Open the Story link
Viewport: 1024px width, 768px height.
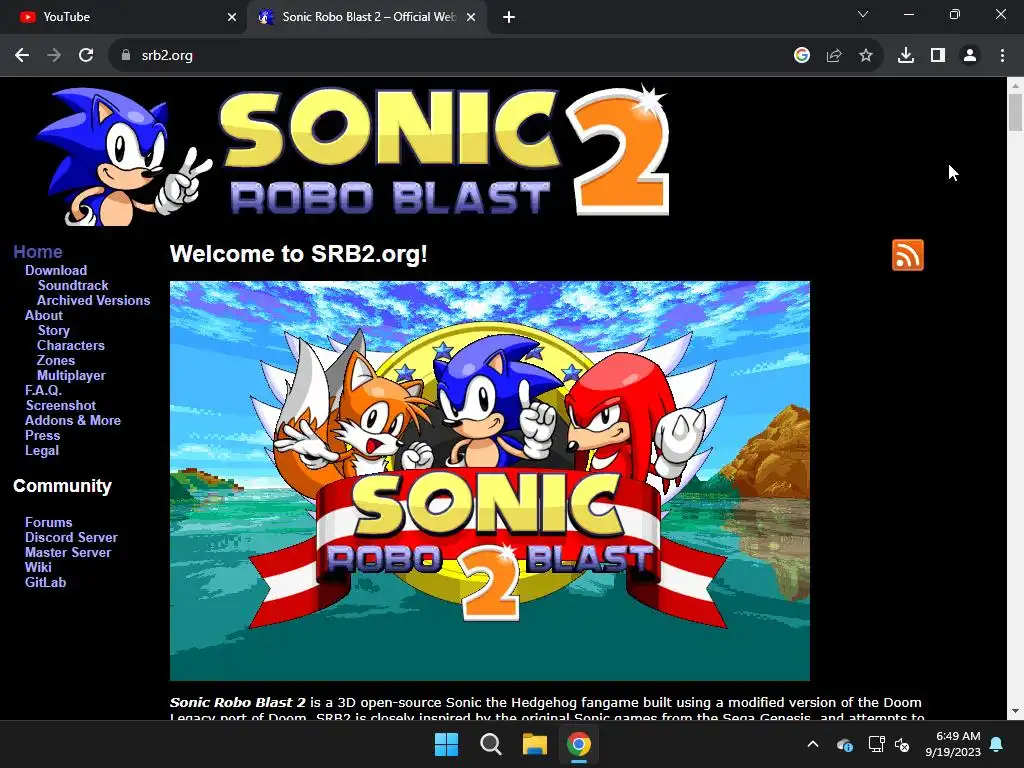(54, 330)
